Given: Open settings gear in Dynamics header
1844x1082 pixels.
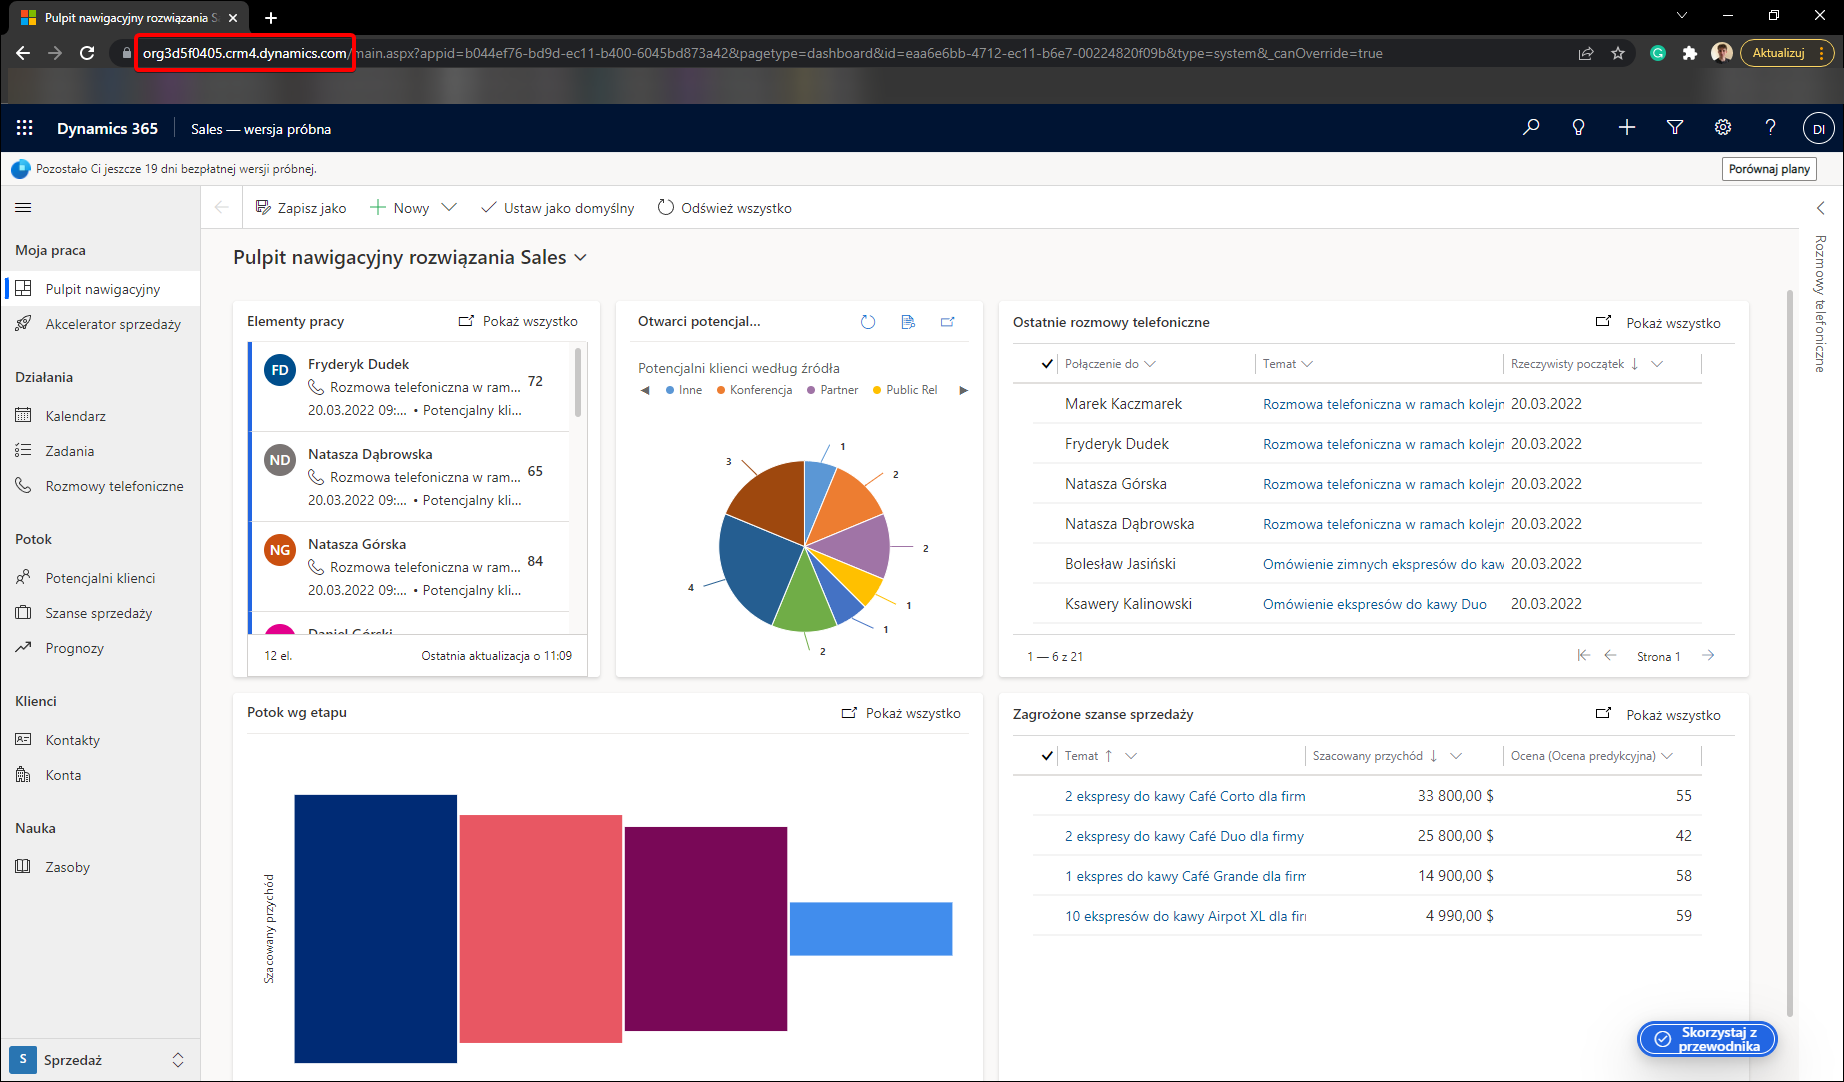Looking at the screenshot, I should coord(1723,128).
